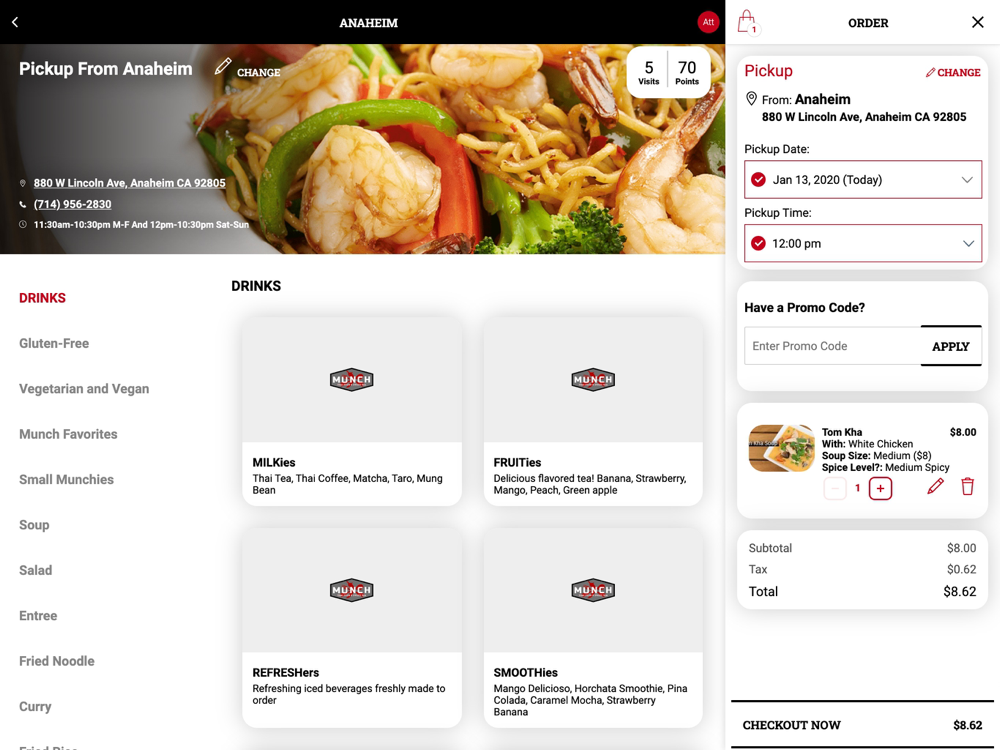Focus the Enter Promo Code field

[832, 346]
